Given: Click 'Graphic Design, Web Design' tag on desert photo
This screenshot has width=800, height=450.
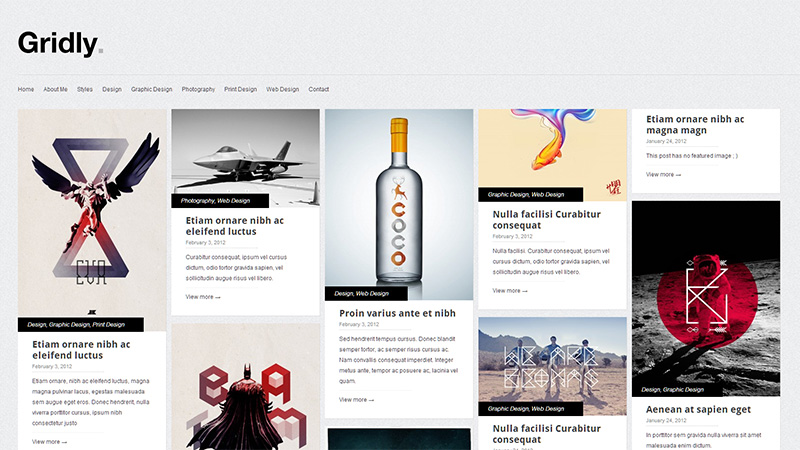Looking at the screenshot, I should [x=531, y=409].
